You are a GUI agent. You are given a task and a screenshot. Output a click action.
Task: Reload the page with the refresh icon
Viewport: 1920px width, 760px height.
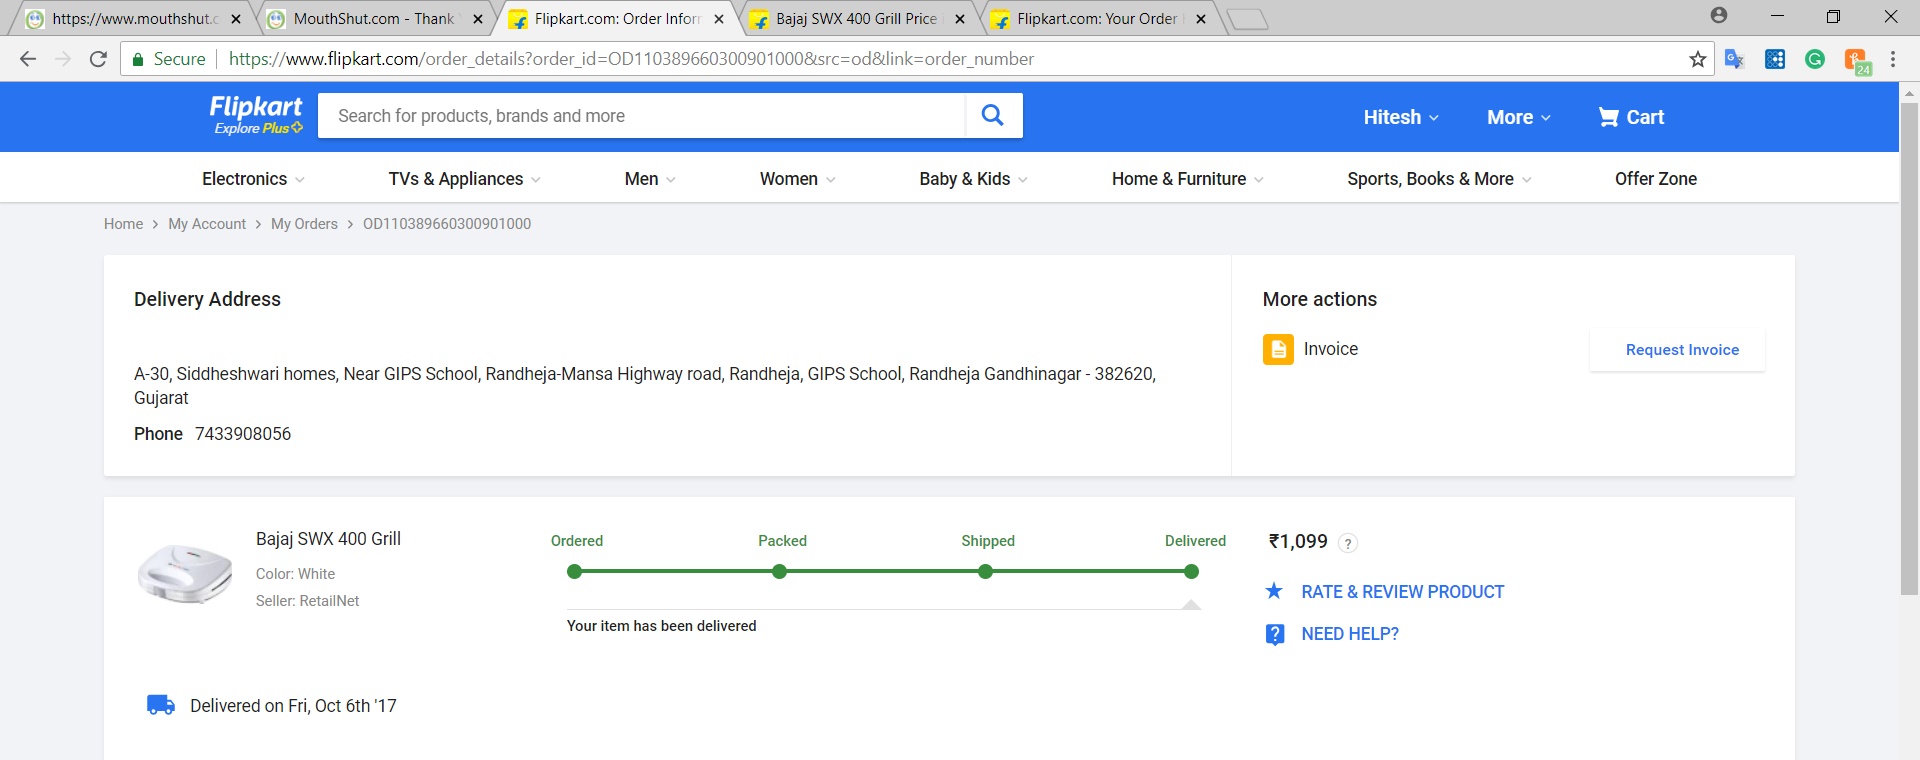tap(98, 59)
